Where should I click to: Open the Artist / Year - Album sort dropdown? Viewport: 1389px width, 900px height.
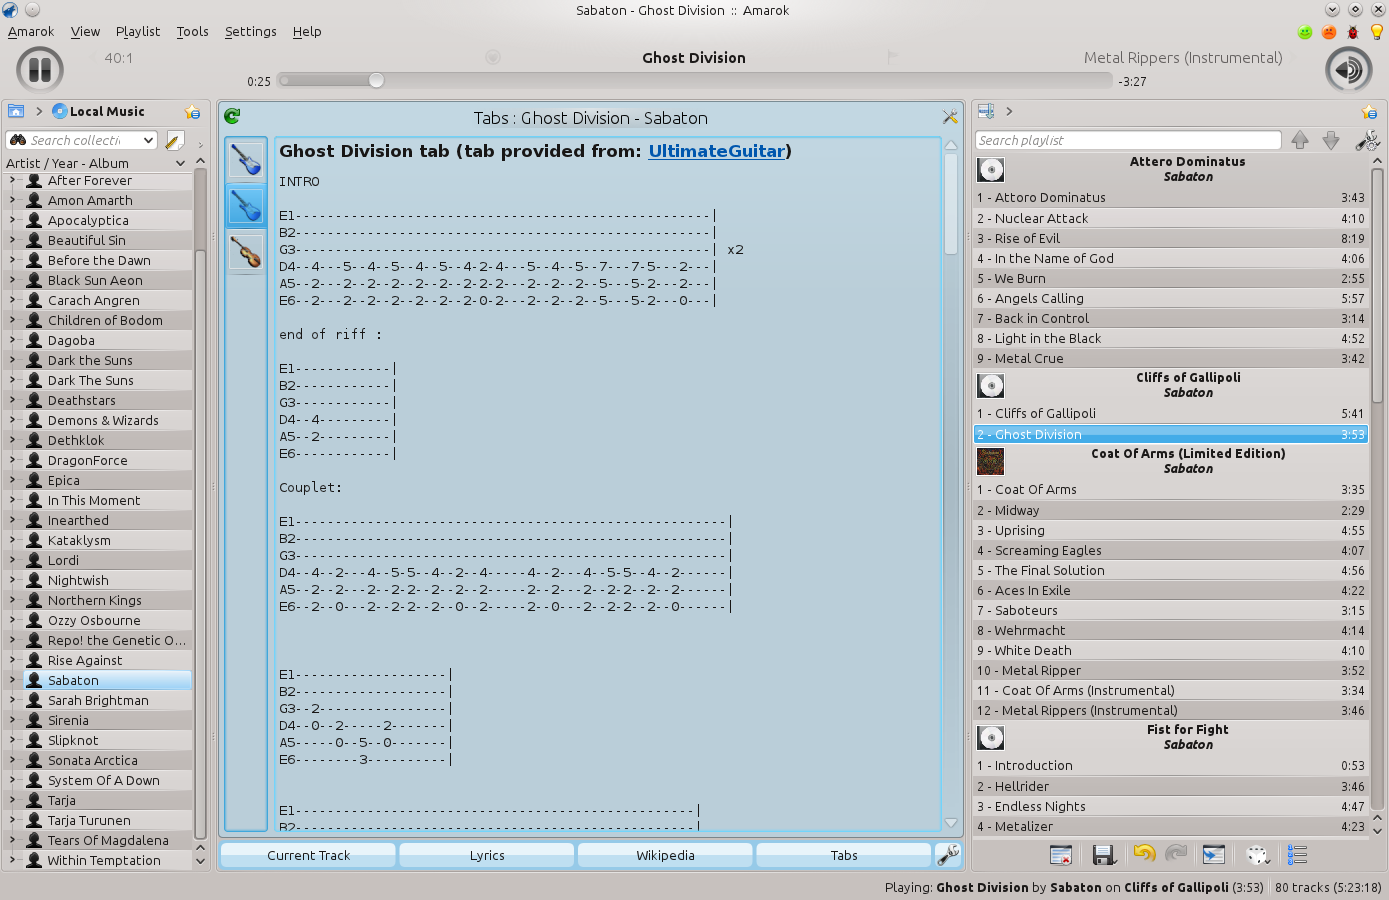click(x=181, y=163)
